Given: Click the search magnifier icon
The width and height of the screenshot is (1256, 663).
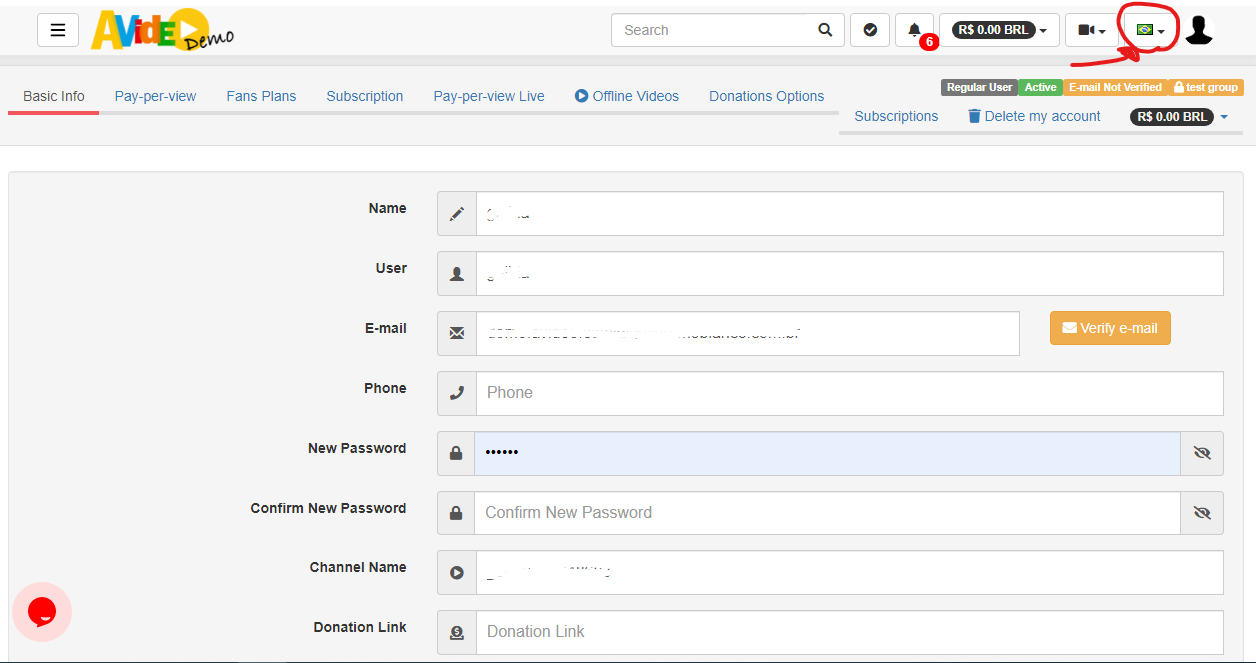Looking at the screenshot, I should point(824,29).
